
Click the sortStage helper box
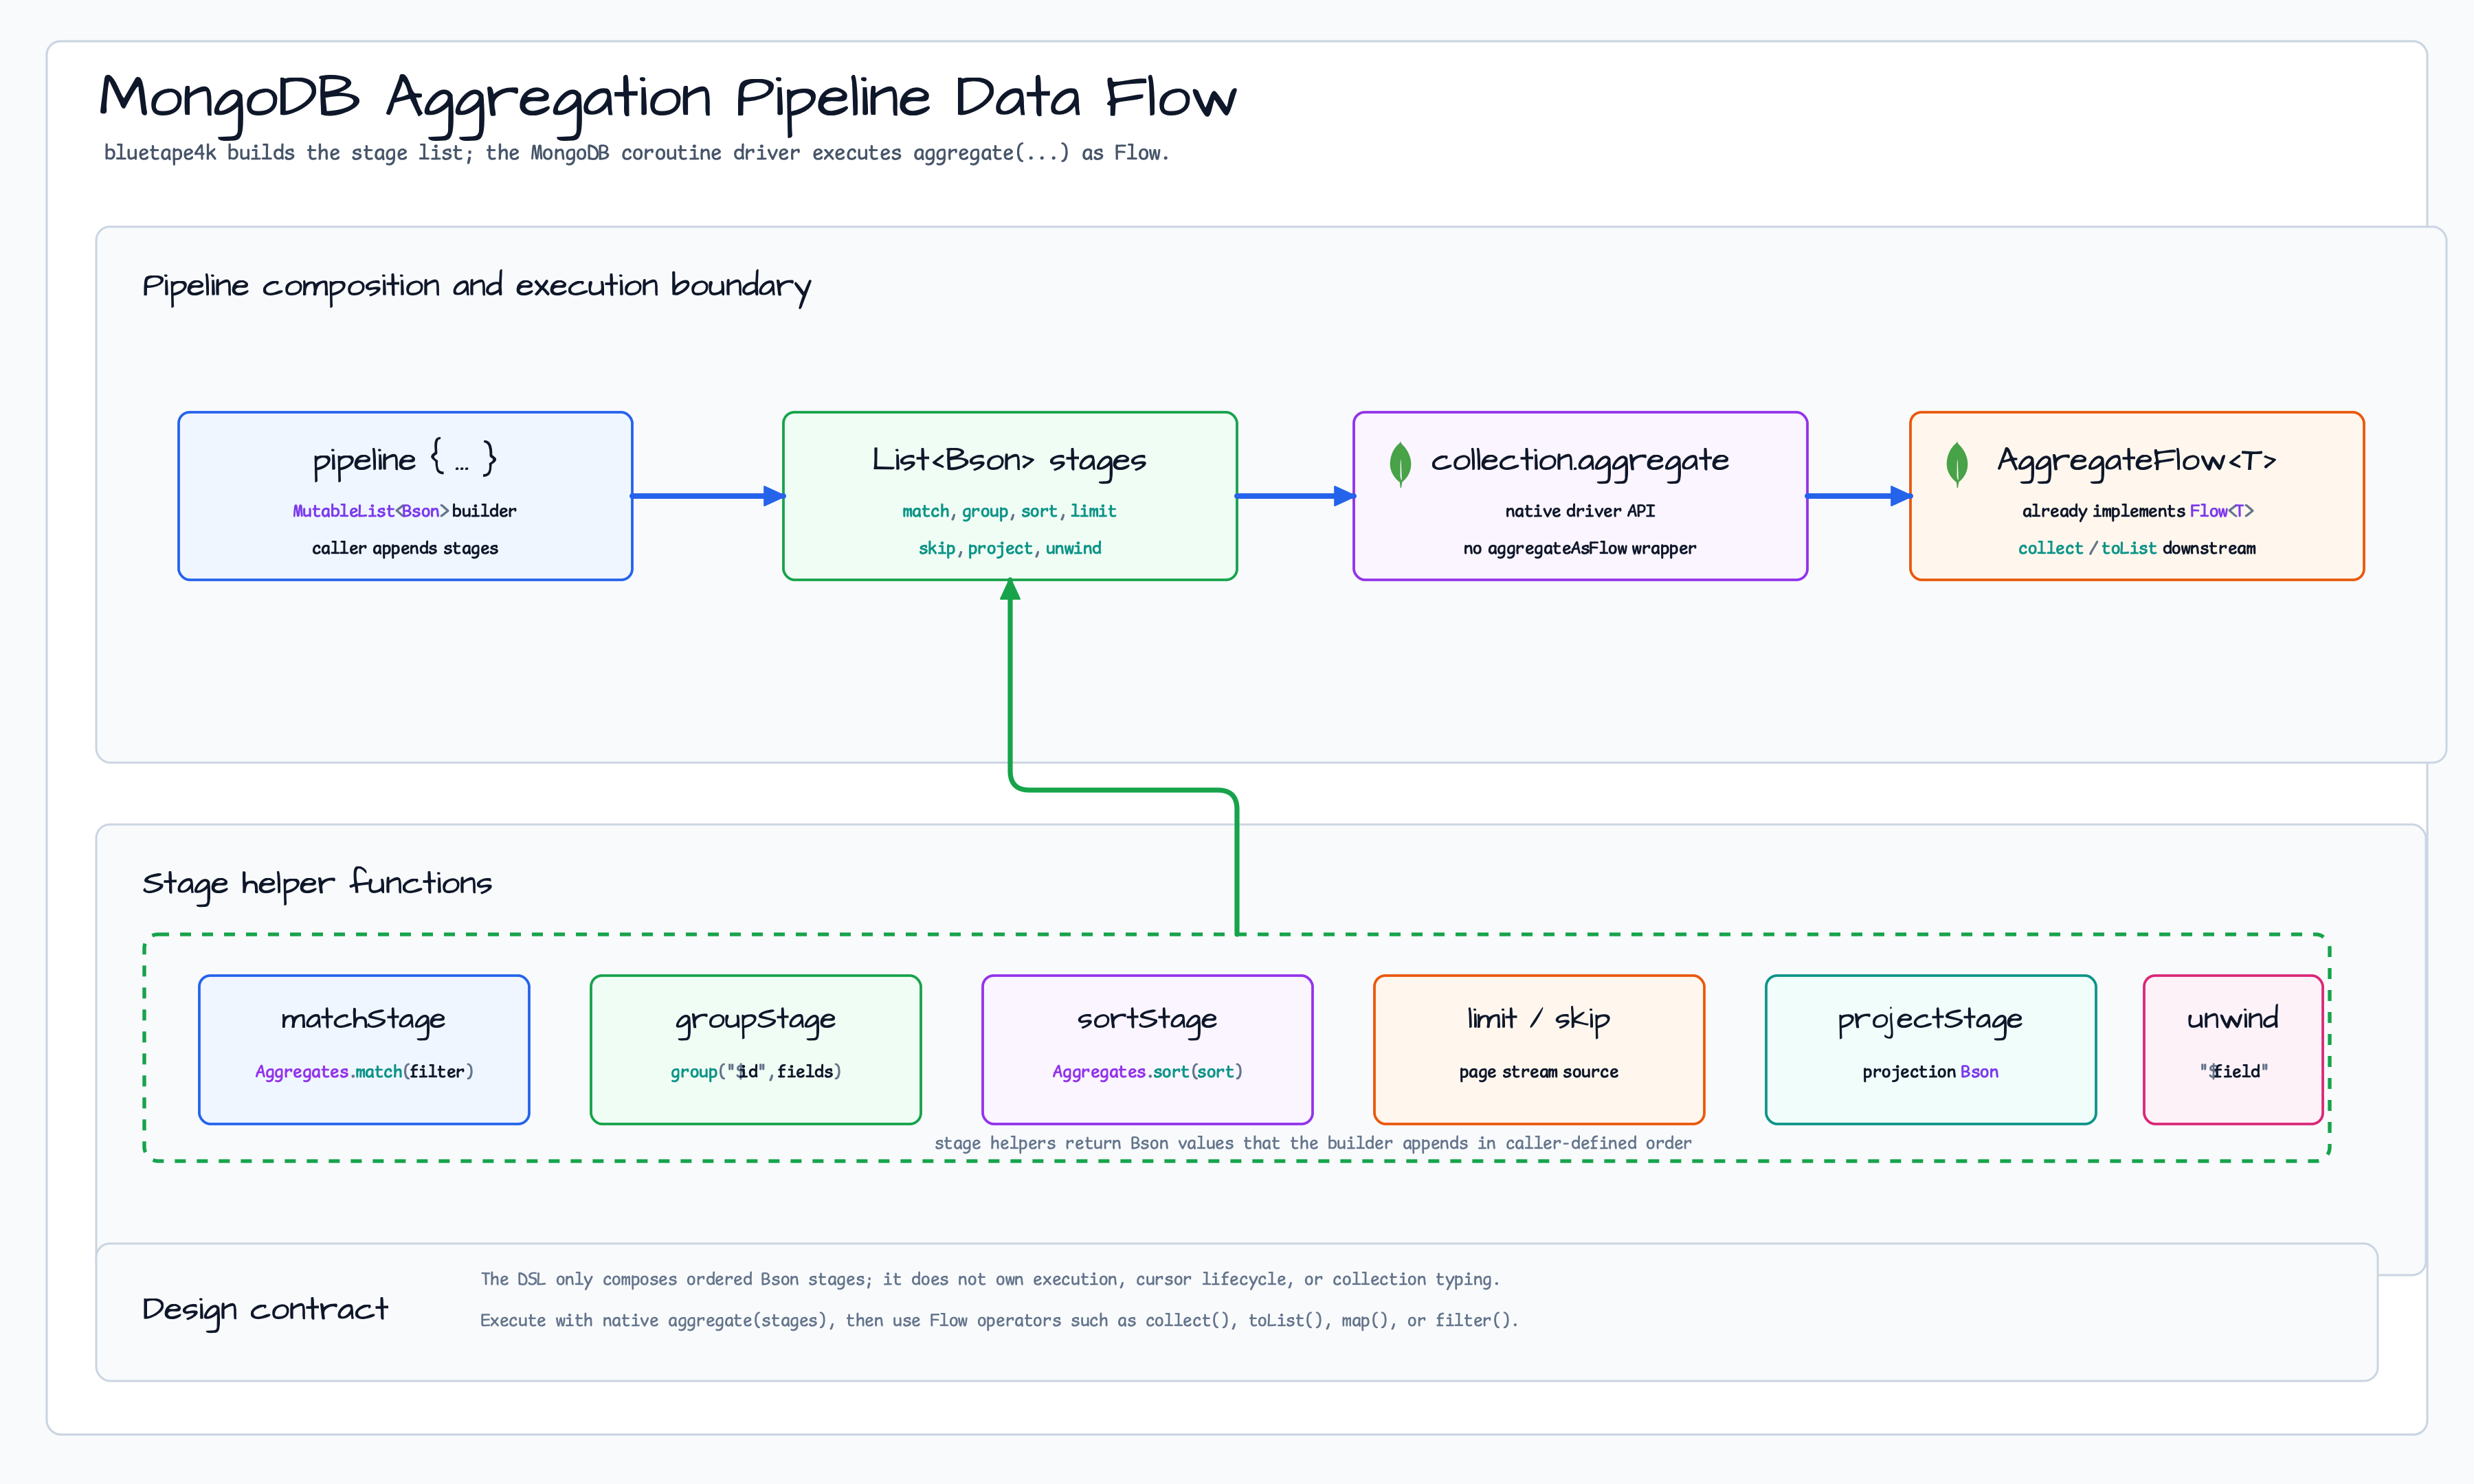coord(1148,1050)
